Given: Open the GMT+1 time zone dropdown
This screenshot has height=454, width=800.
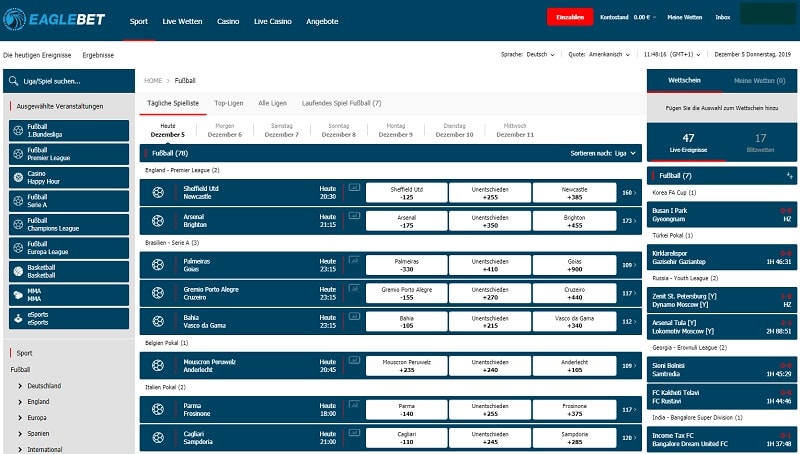Looking at the screenshot, I should 672,55.
